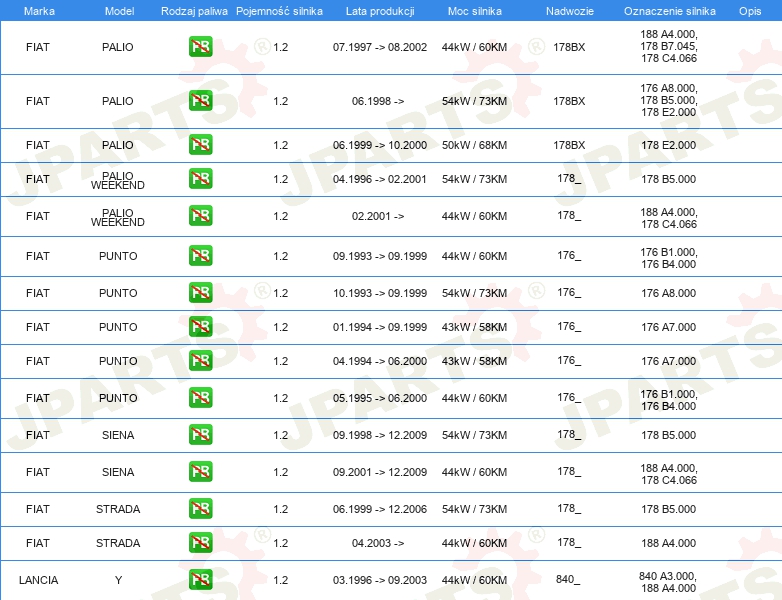782x600 pixels.
Task: Click fuel icon in STRADA 06.1999 row
Action: point(200,509)
